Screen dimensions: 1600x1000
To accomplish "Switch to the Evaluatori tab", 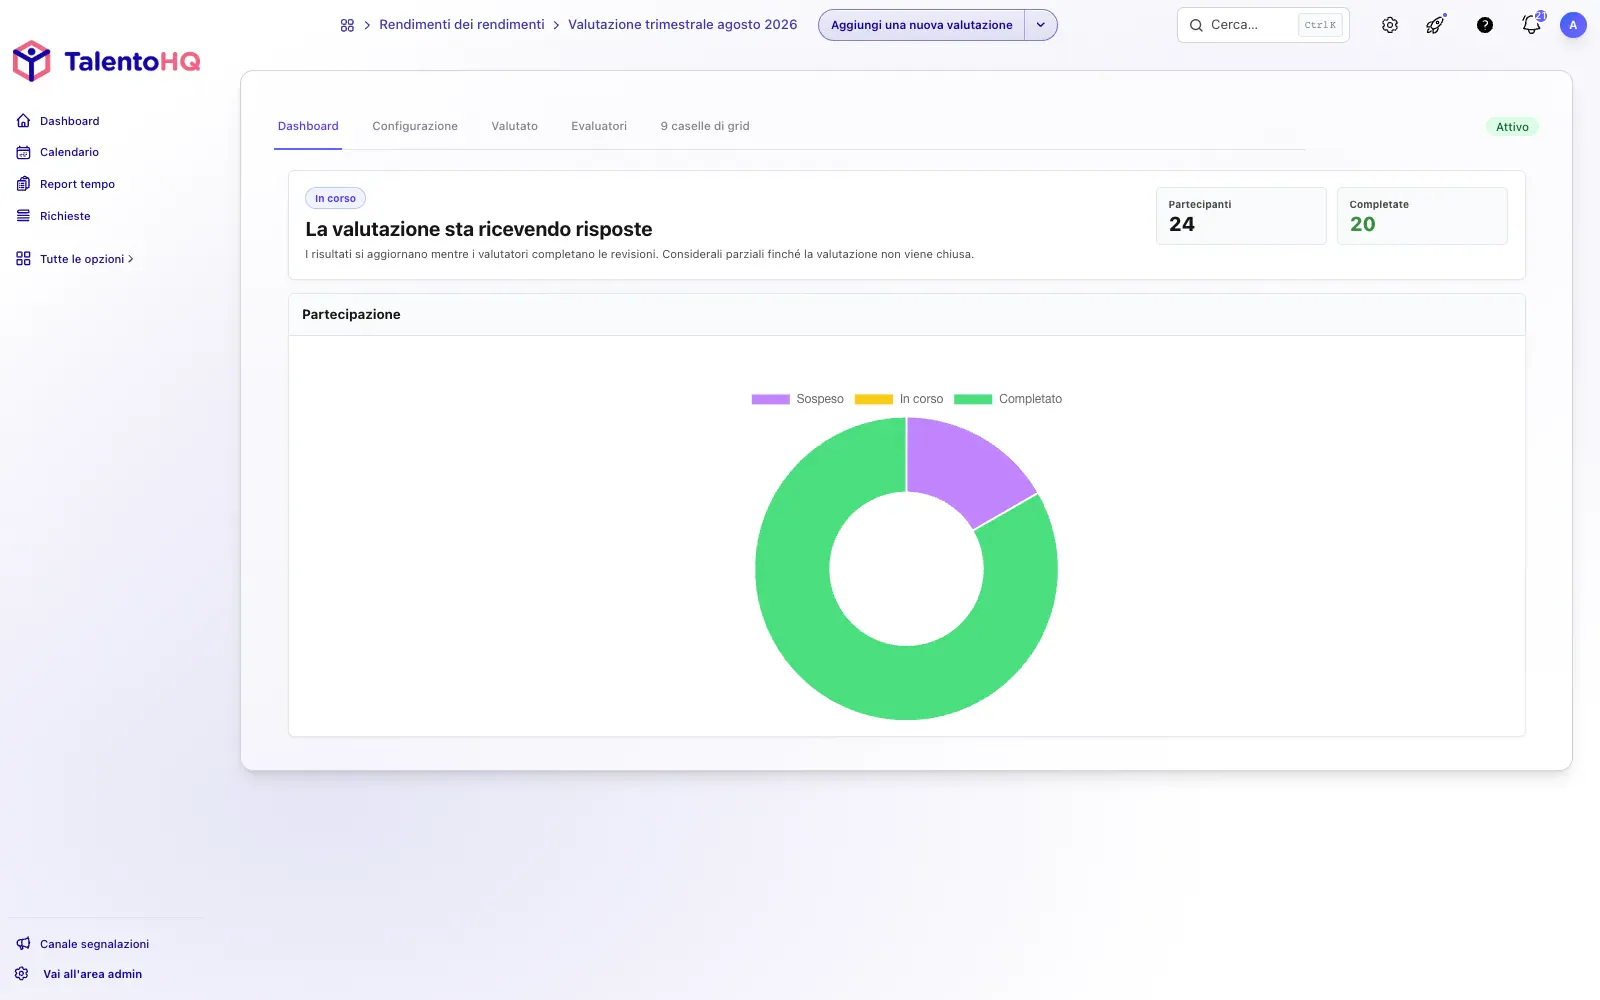I will tap(599, 126).
